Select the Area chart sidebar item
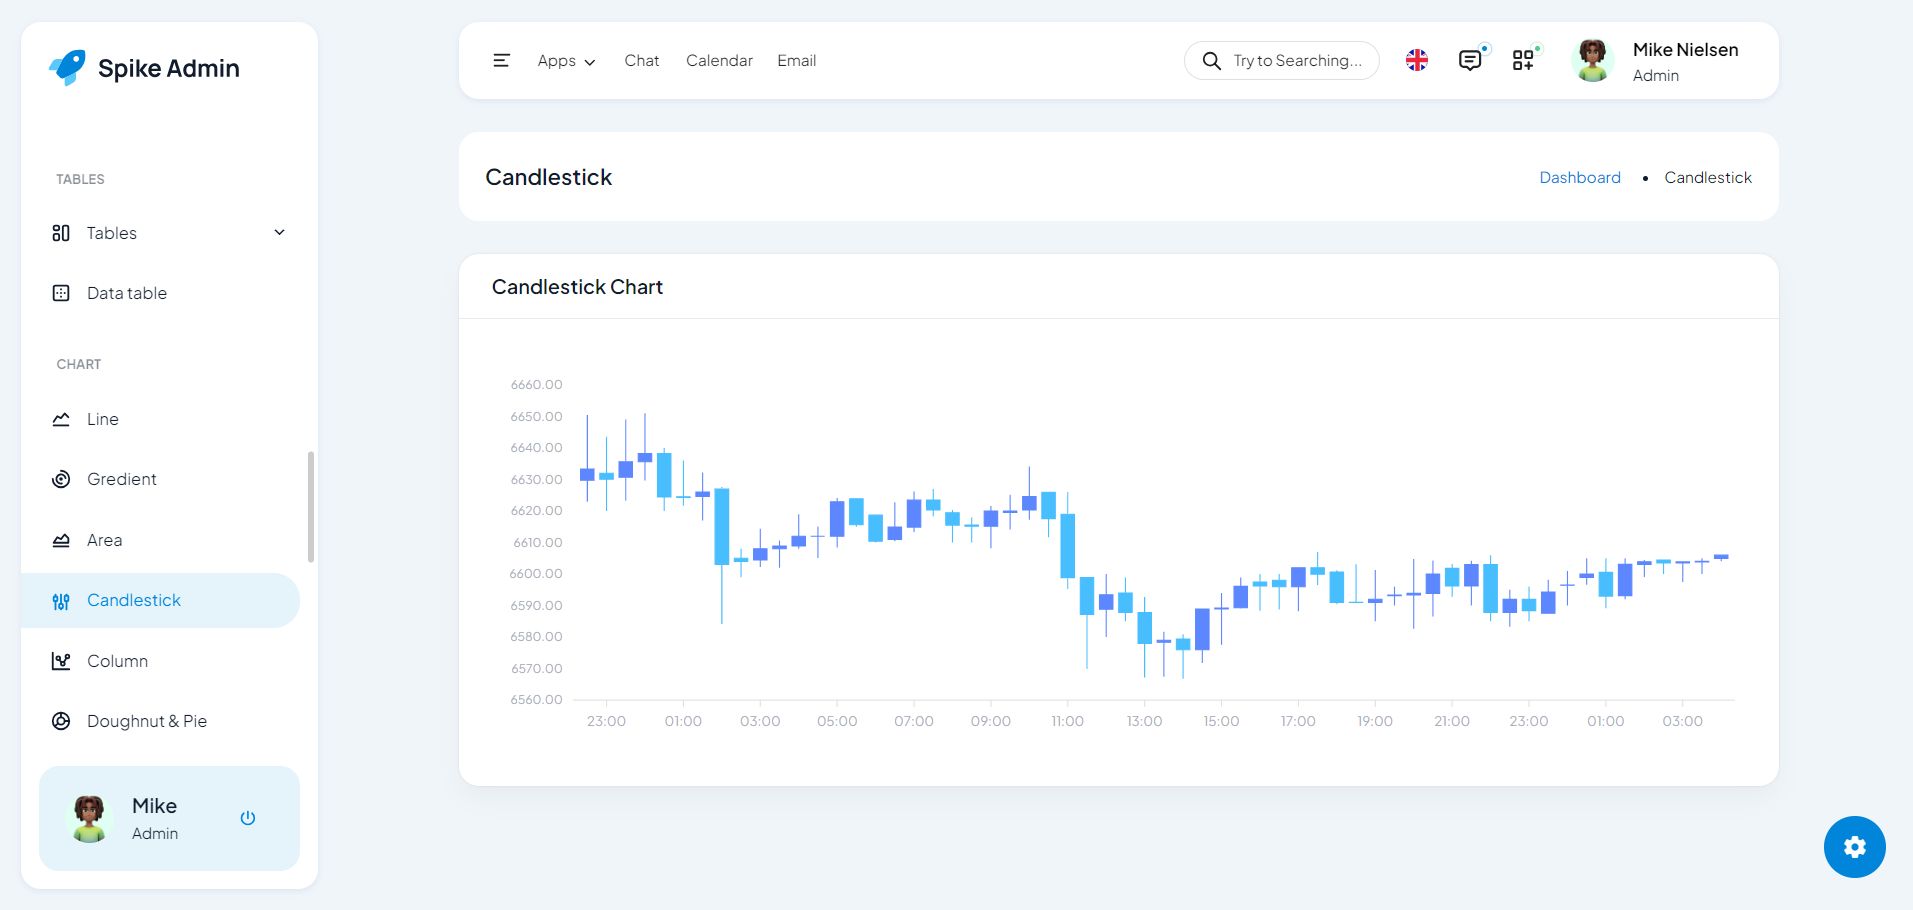Viewport: 1913px width, 910px height. point(104,540)
